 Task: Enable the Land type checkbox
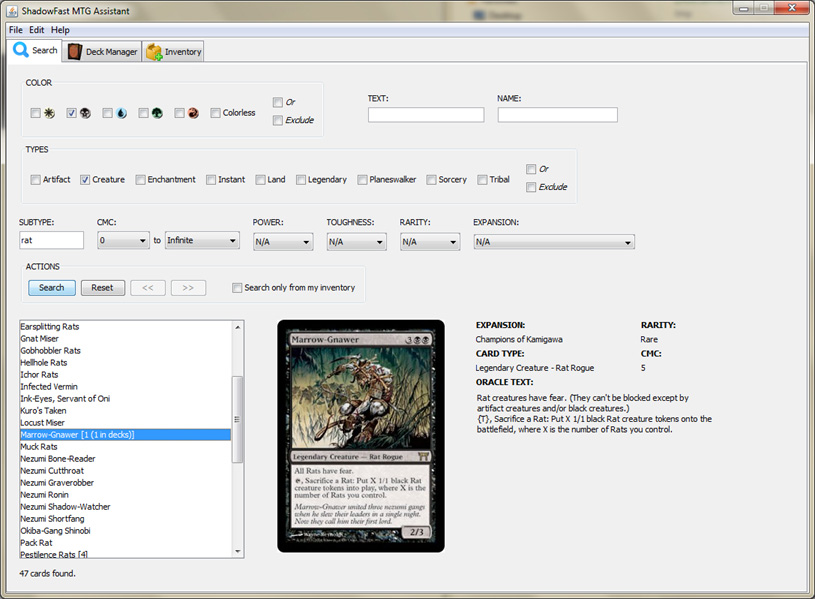(x=260, y=179)
